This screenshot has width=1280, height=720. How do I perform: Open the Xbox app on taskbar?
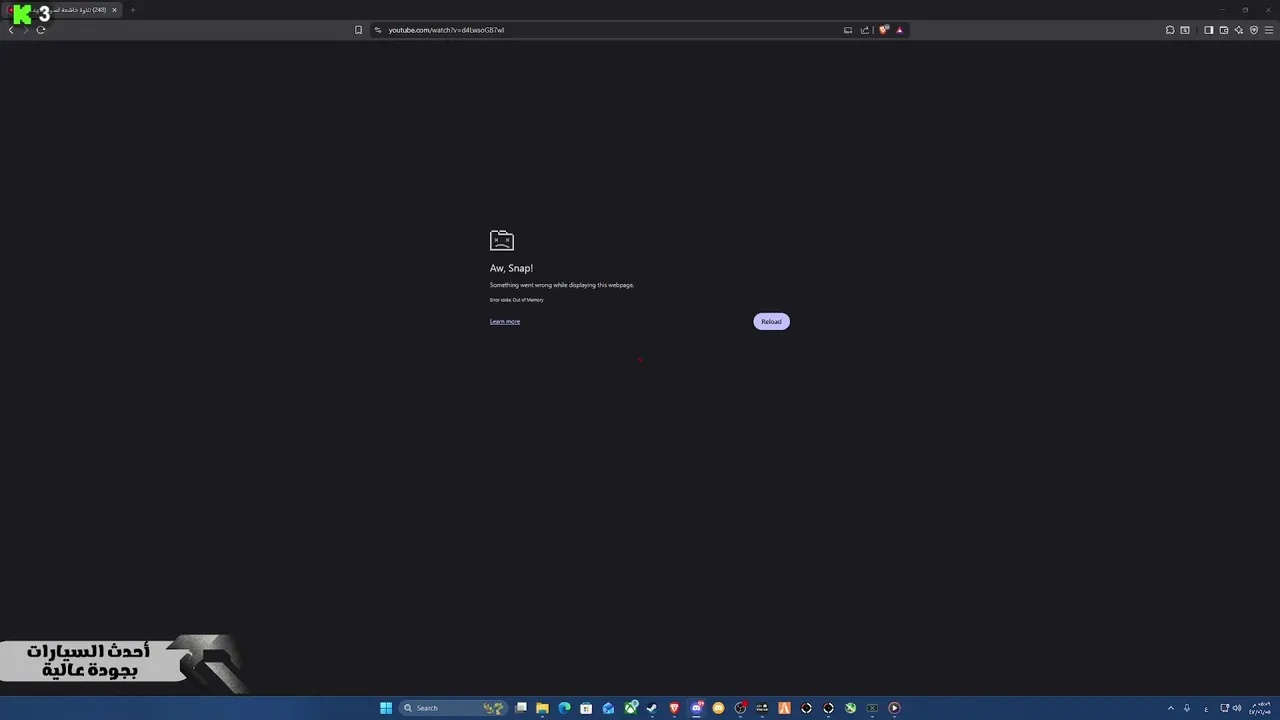[630, 708]
